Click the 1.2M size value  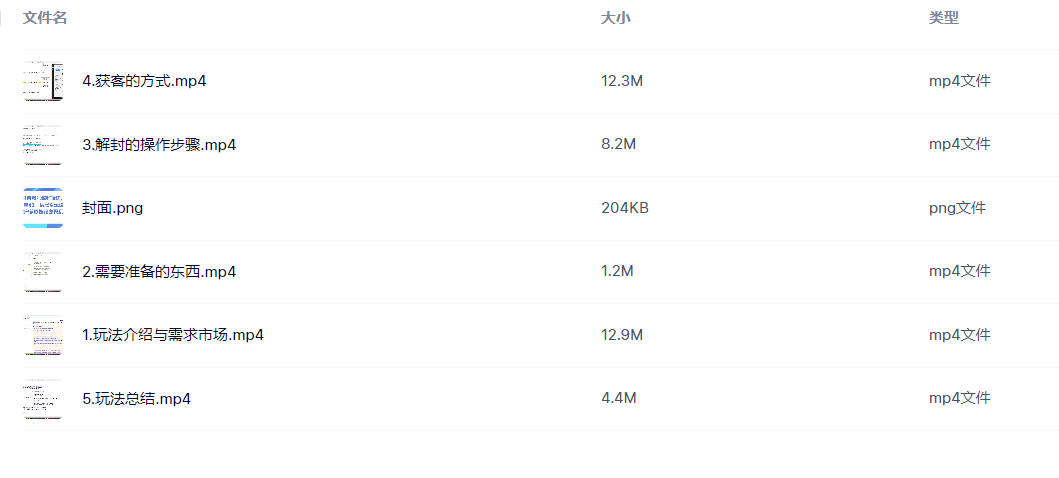(617, 272)
